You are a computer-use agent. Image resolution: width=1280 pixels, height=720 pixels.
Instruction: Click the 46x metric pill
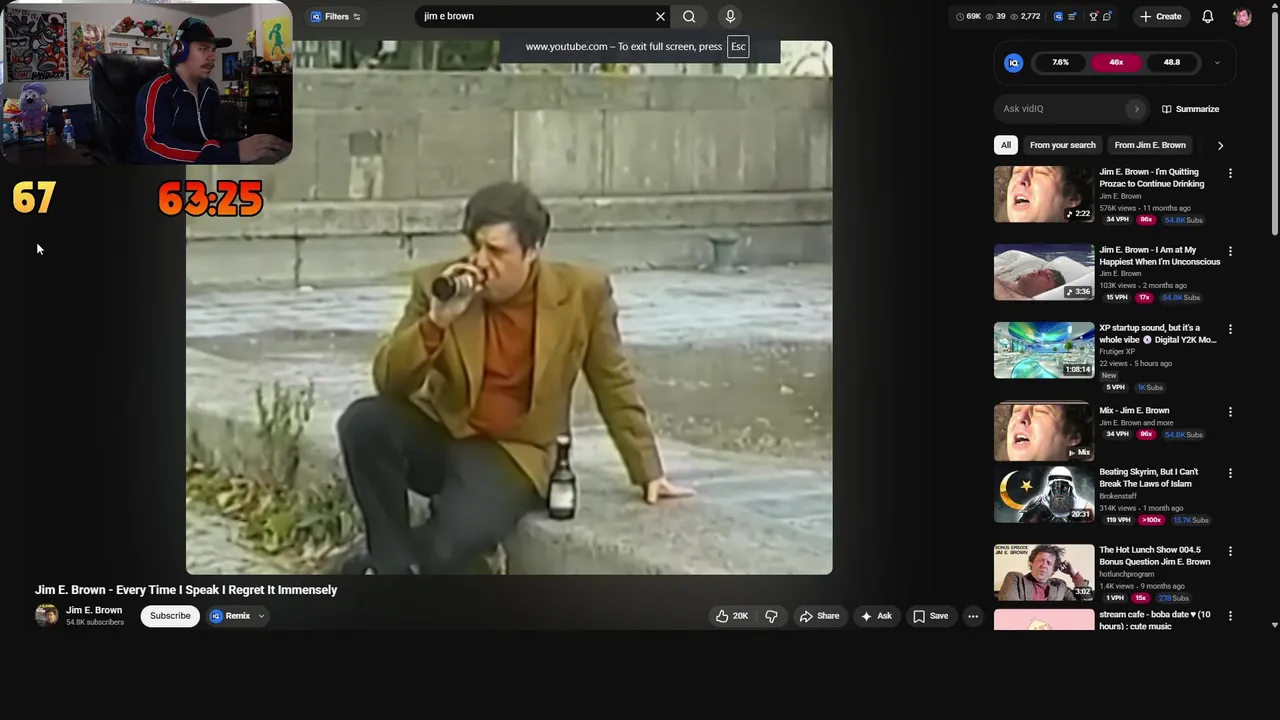(1116, 62)
